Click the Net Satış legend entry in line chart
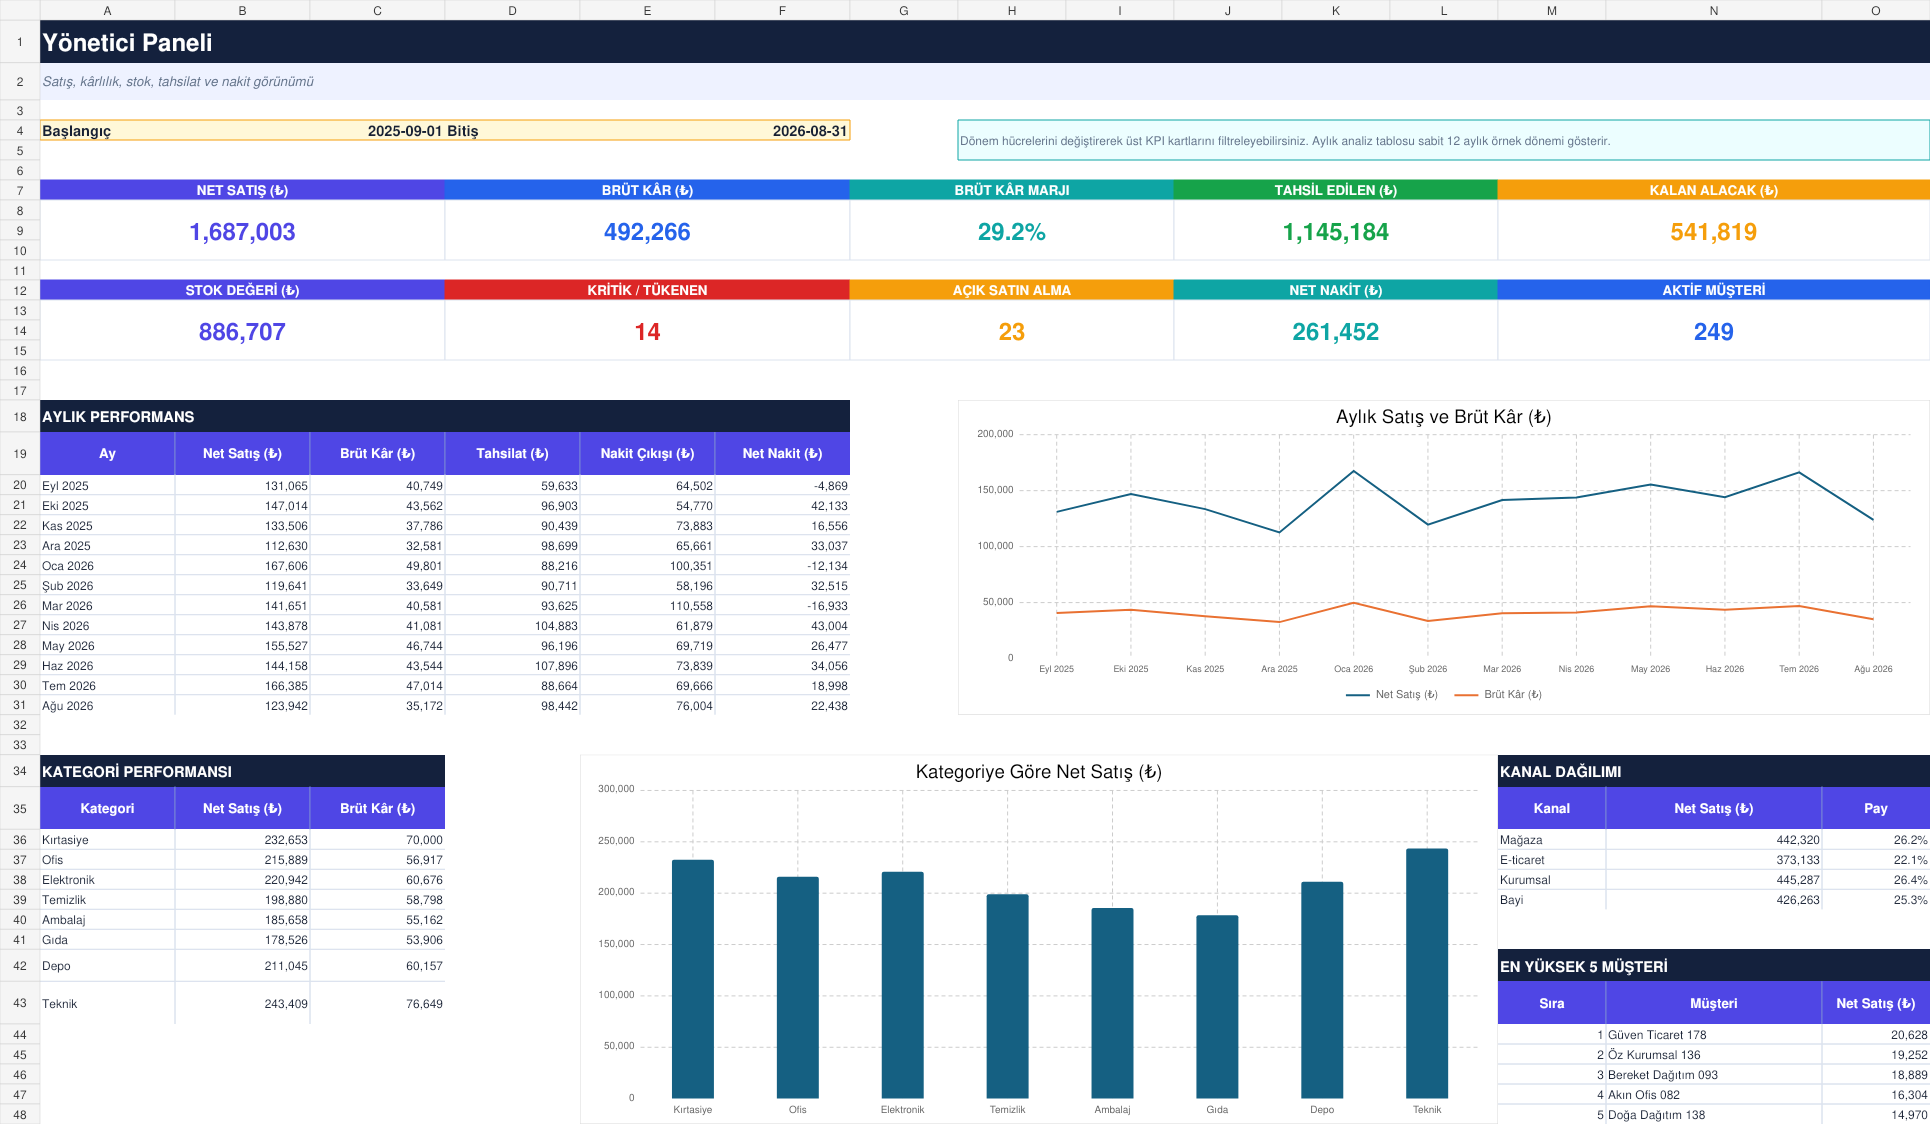1930x1124 pixels. (1391, 694)
